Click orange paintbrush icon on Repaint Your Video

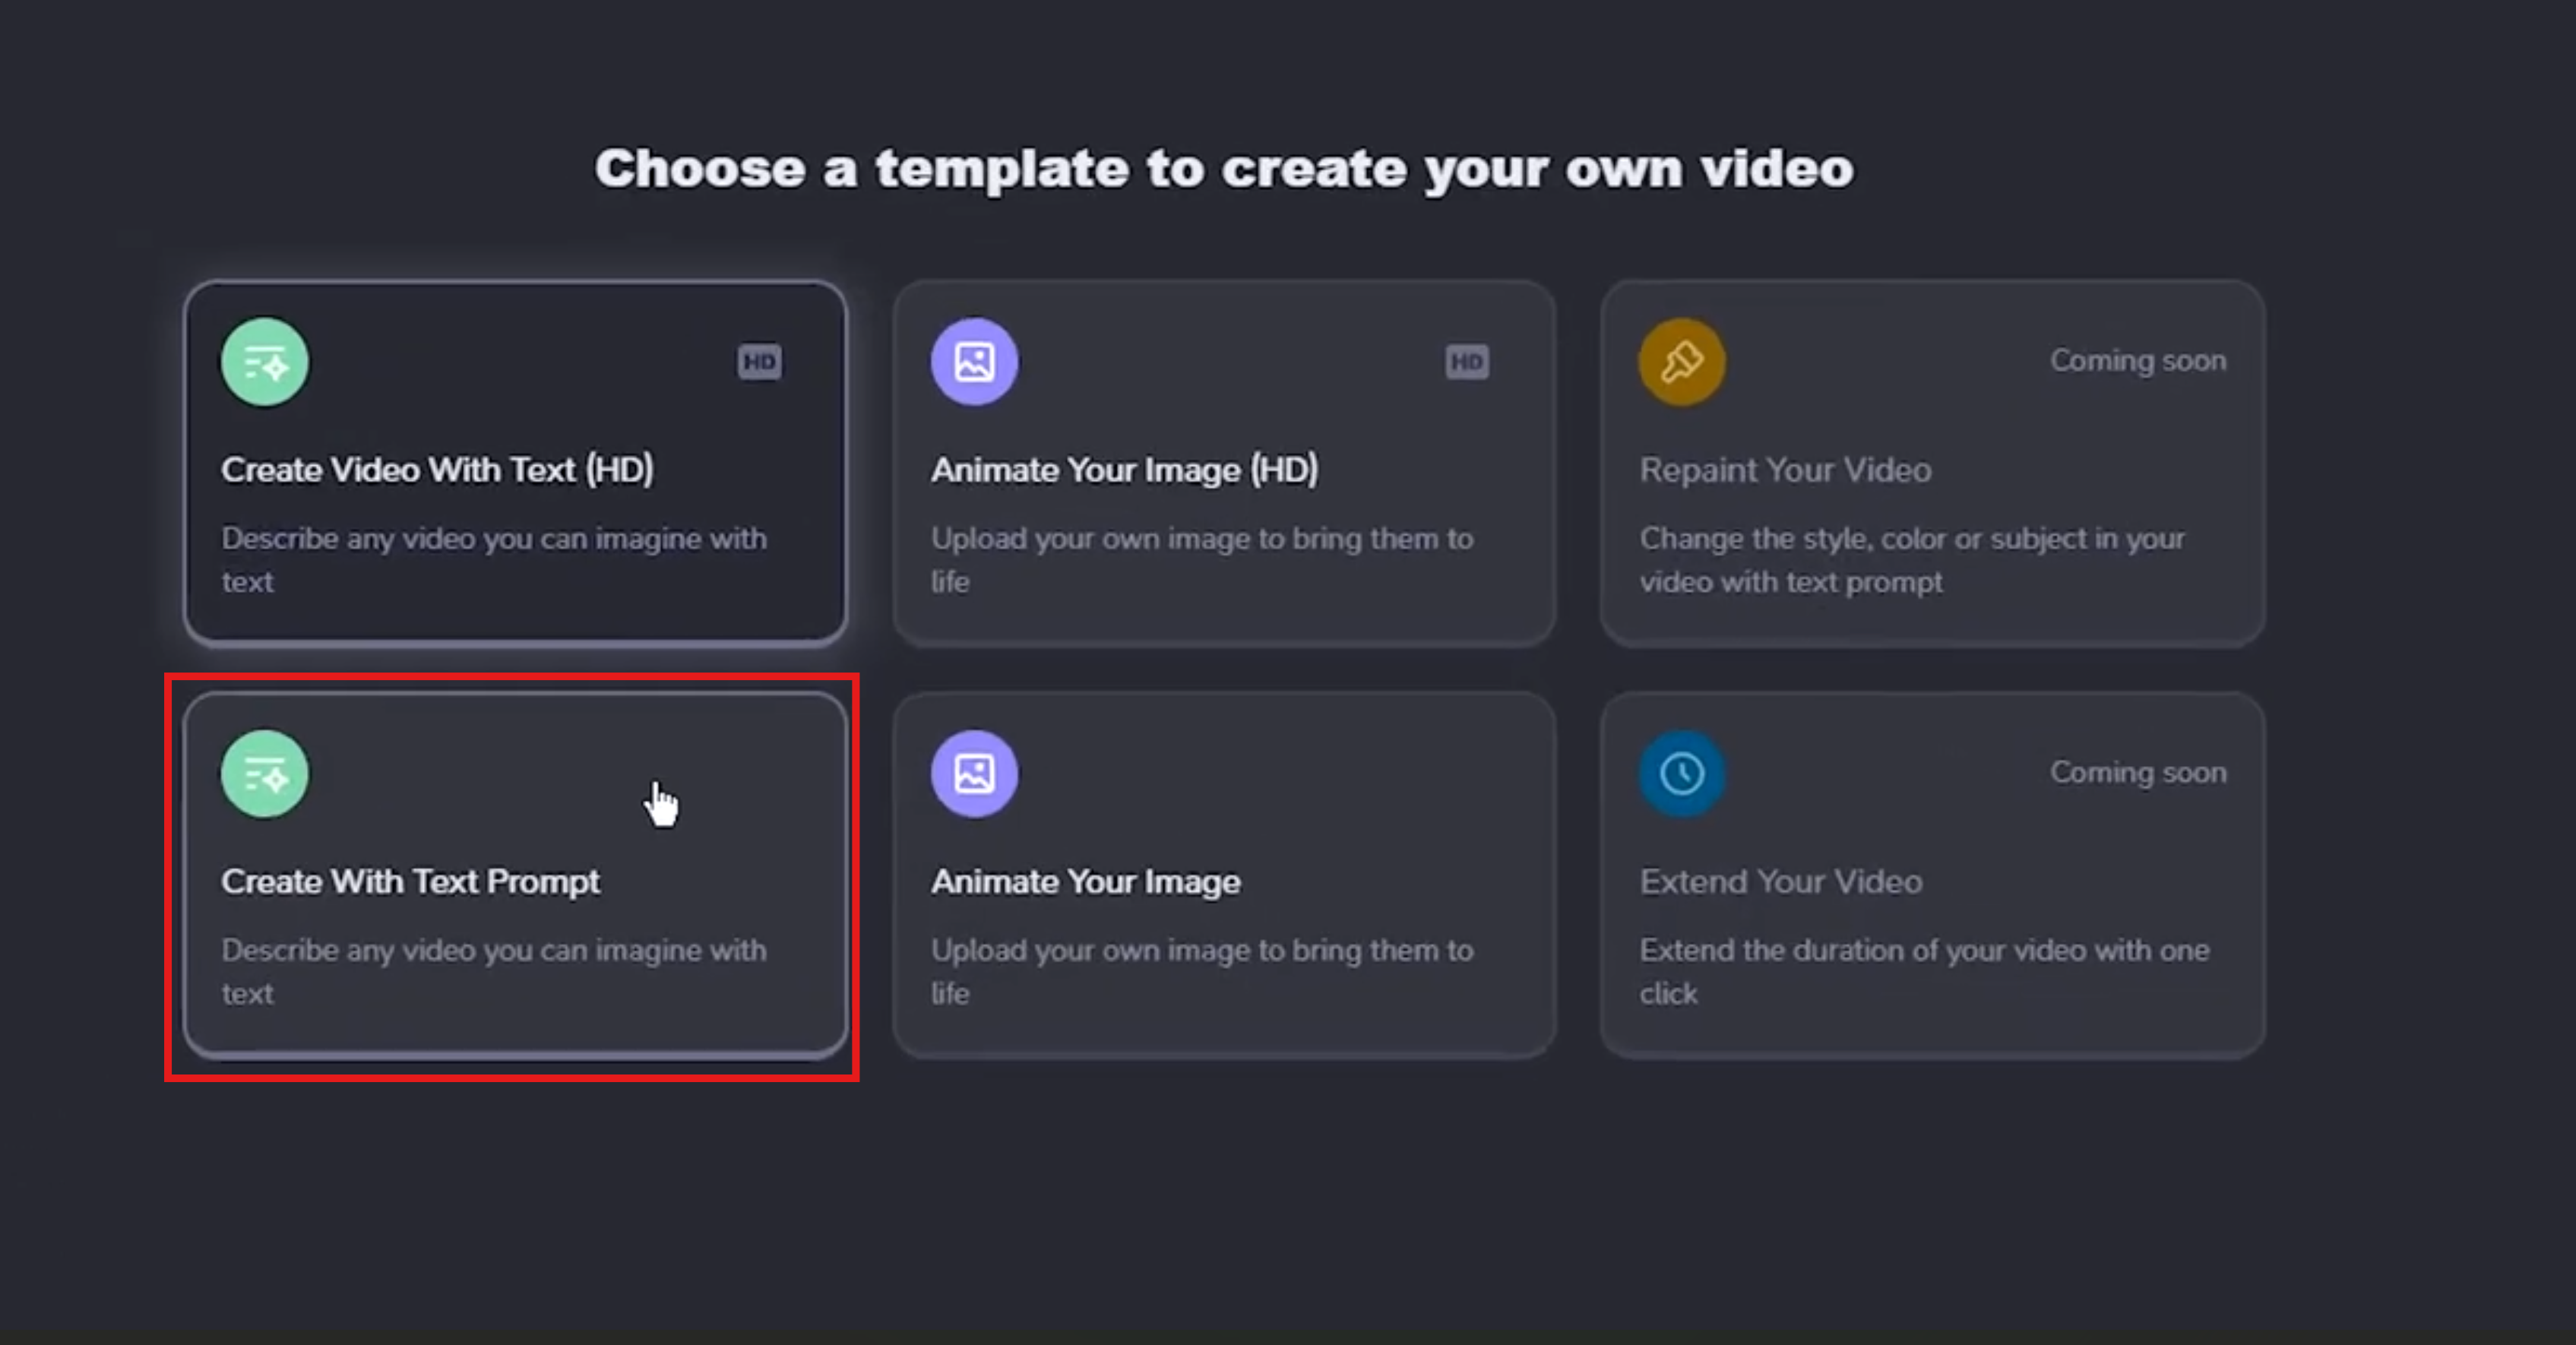point(1682,362)
